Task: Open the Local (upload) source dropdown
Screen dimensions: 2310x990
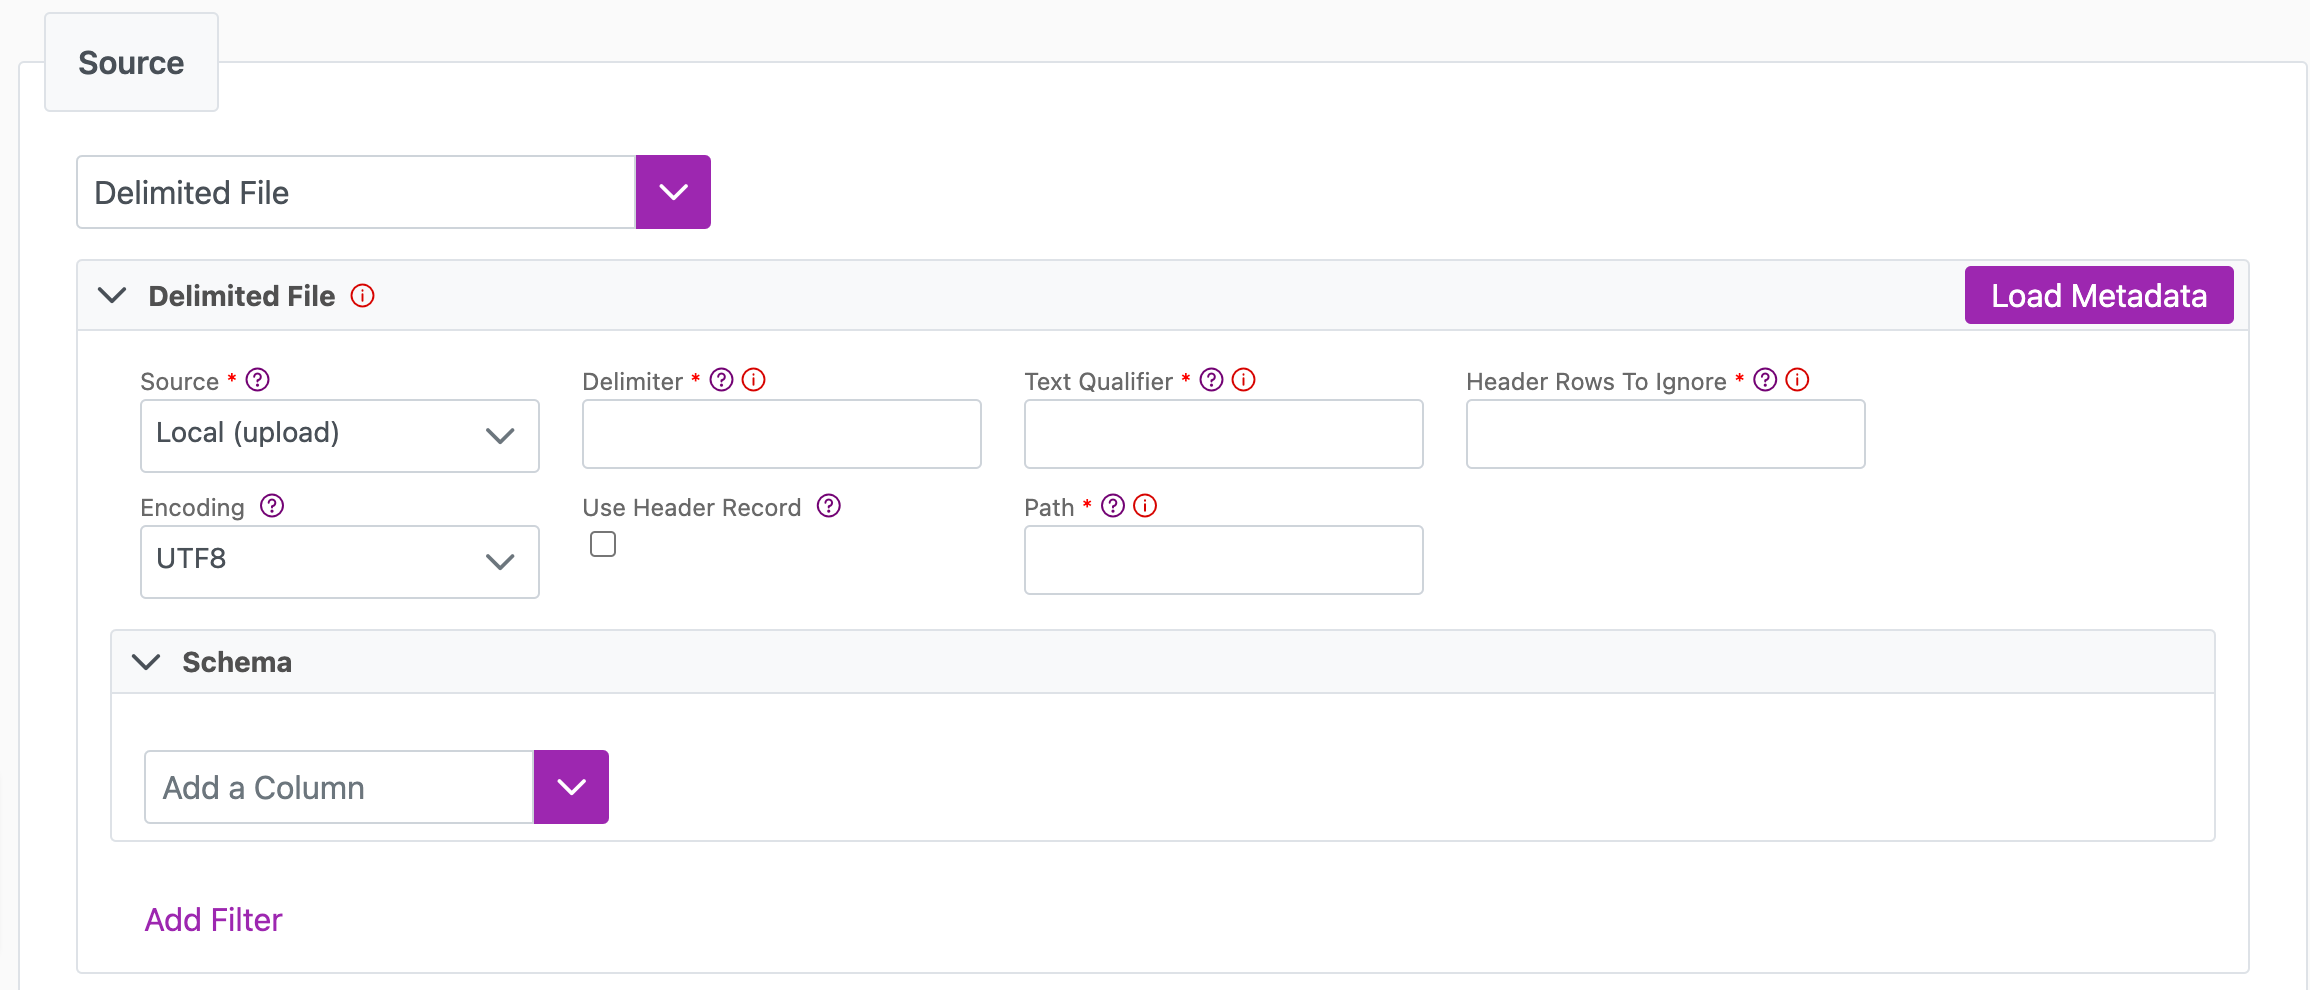Action: click(340, 435)
